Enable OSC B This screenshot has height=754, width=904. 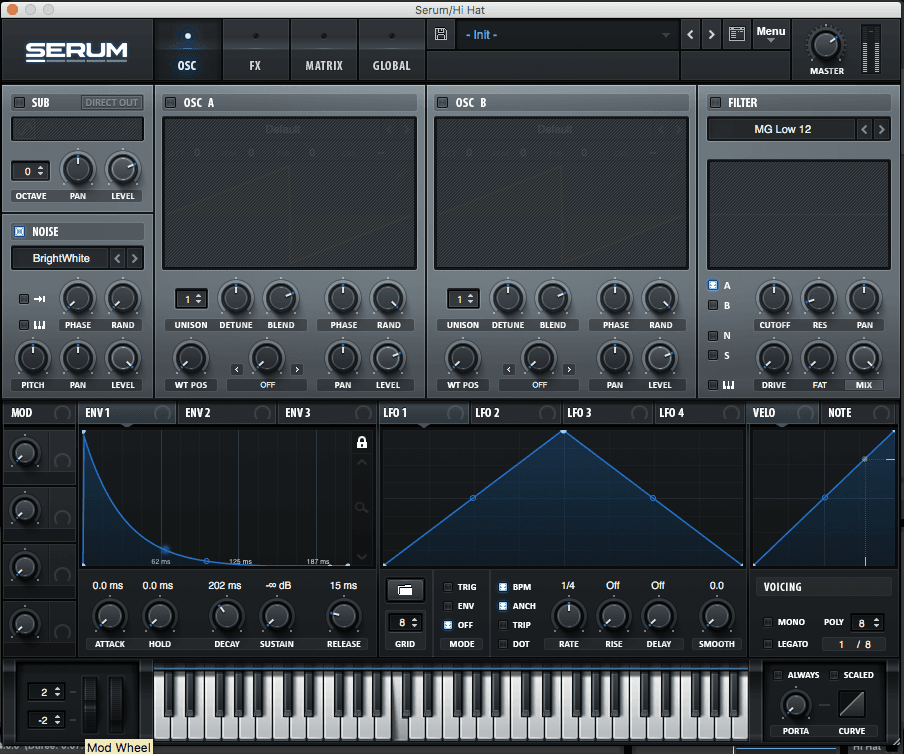tap(443, 102)
